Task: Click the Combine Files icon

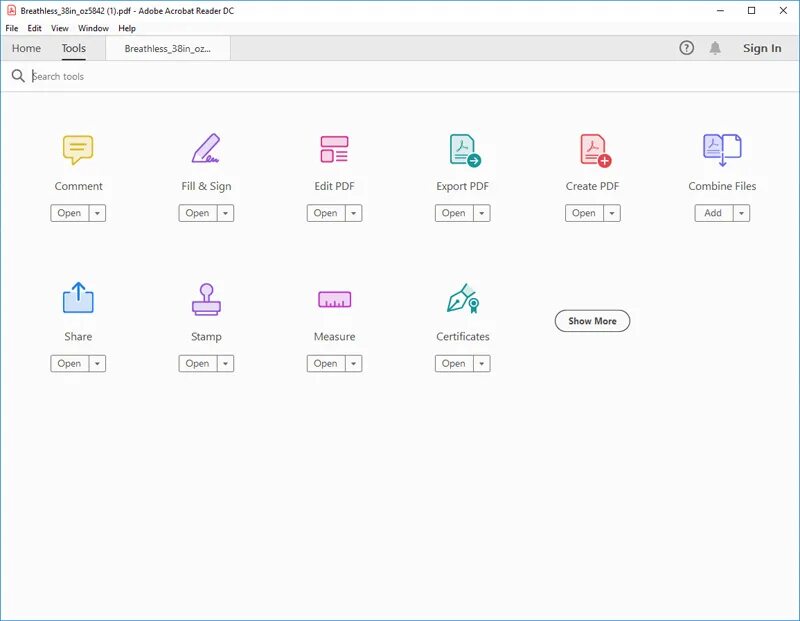Action: click(722, 150)
